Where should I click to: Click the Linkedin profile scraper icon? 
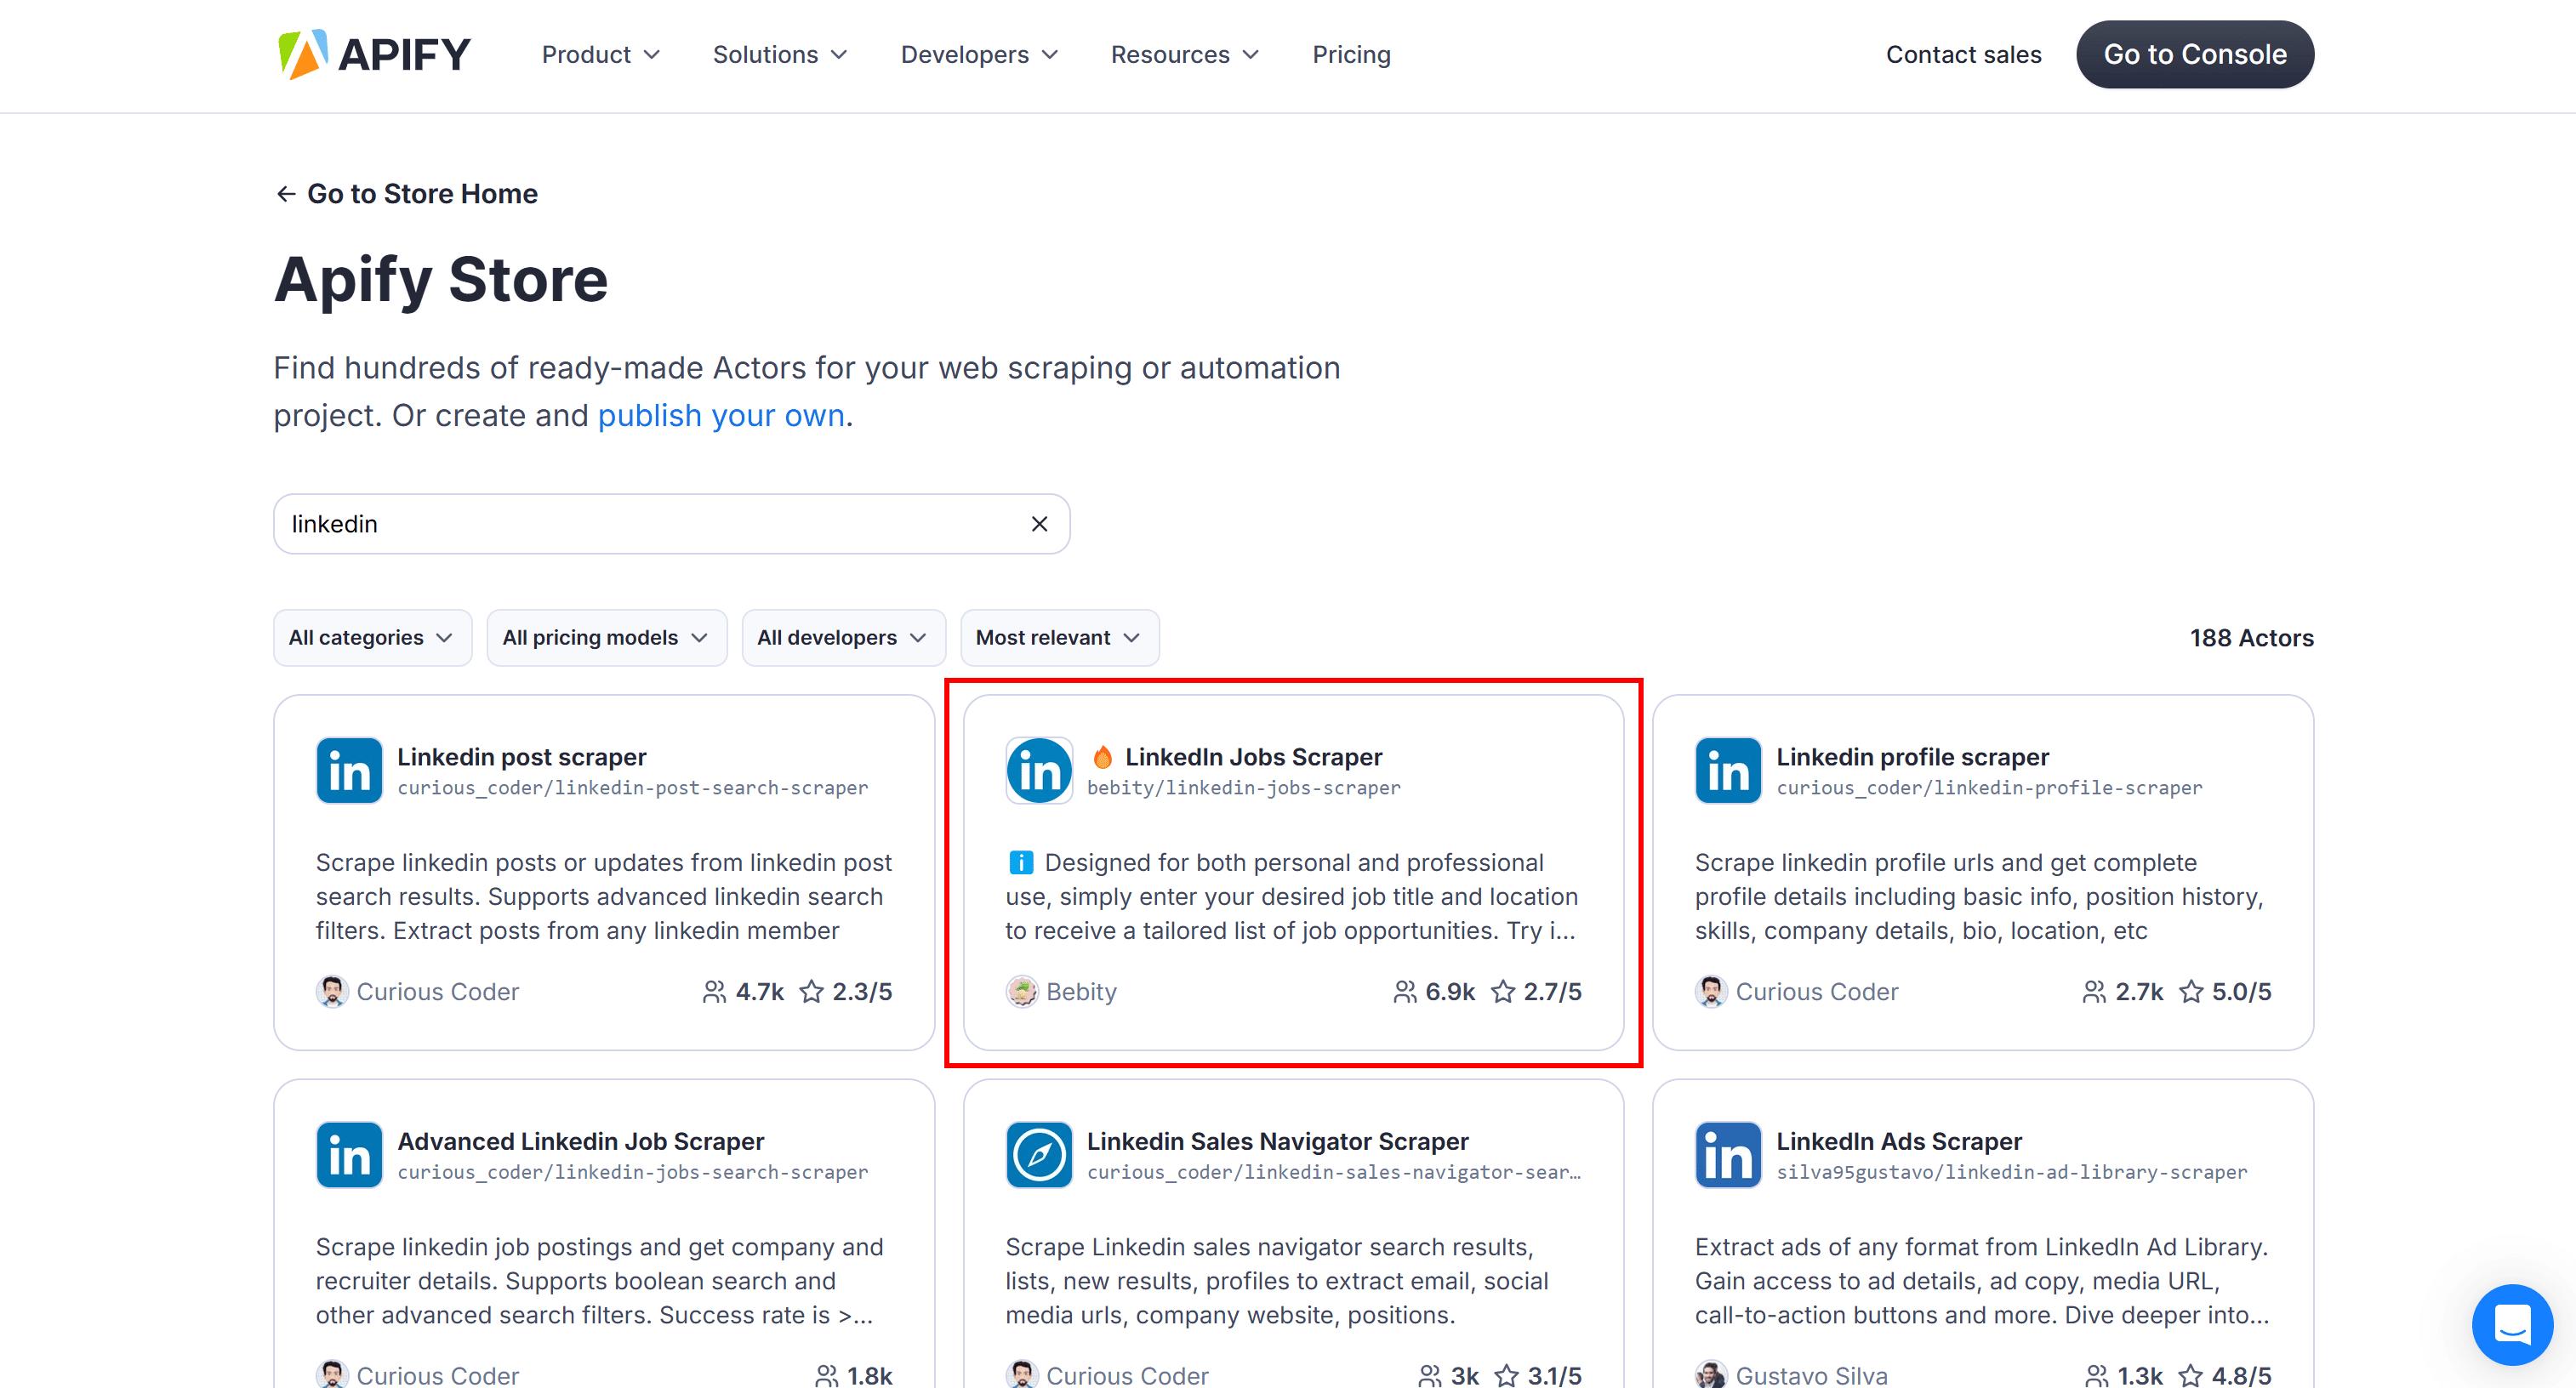point(1728,770)
